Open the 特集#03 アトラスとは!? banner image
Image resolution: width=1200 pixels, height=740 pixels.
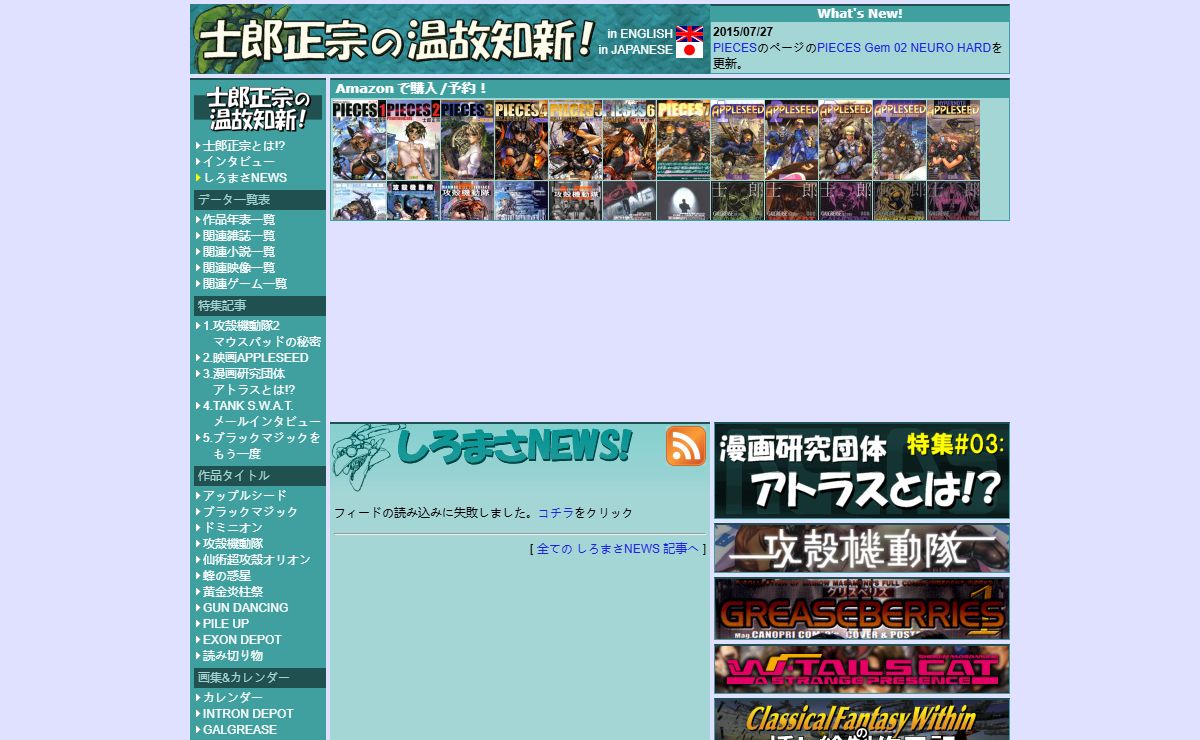point(862,471)
